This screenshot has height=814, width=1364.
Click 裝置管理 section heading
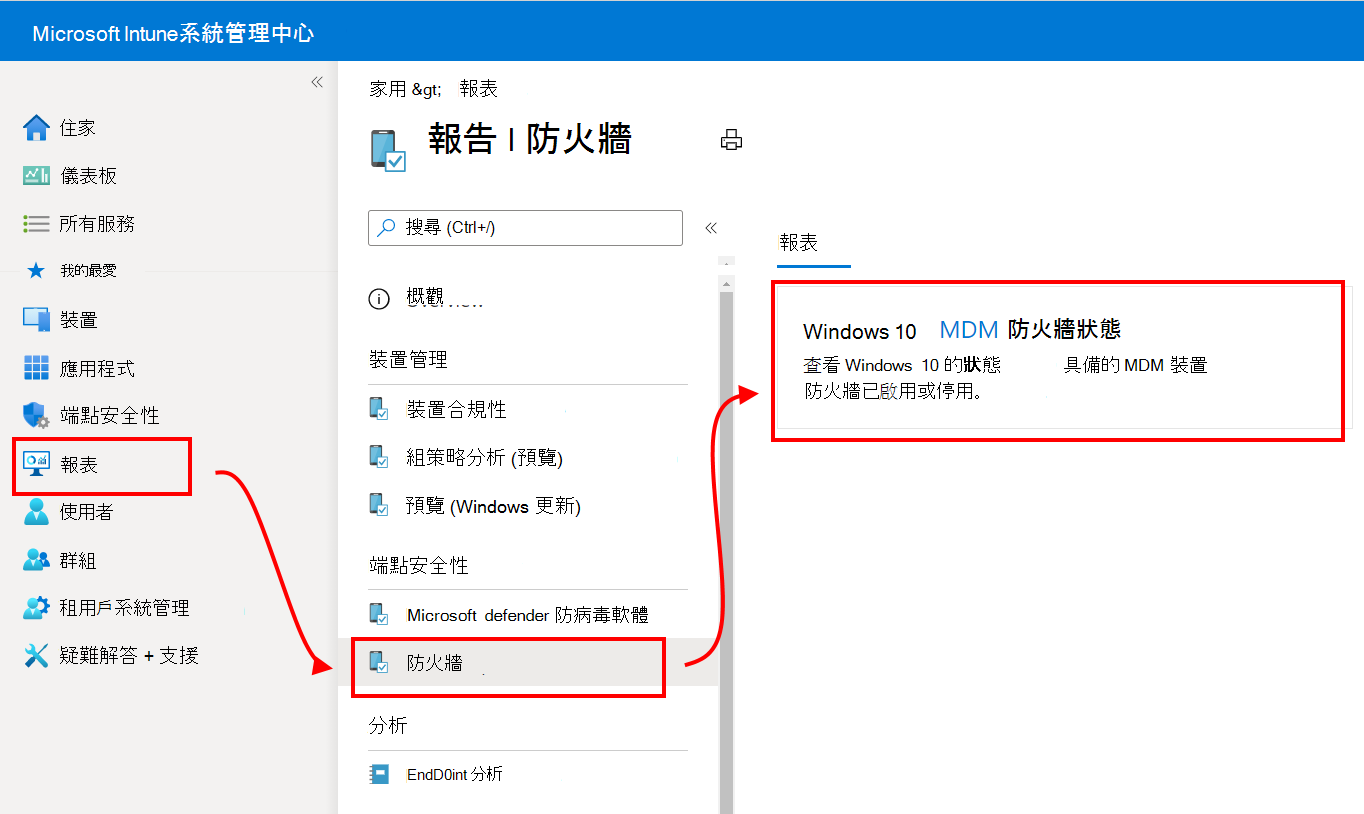point(408,360)
